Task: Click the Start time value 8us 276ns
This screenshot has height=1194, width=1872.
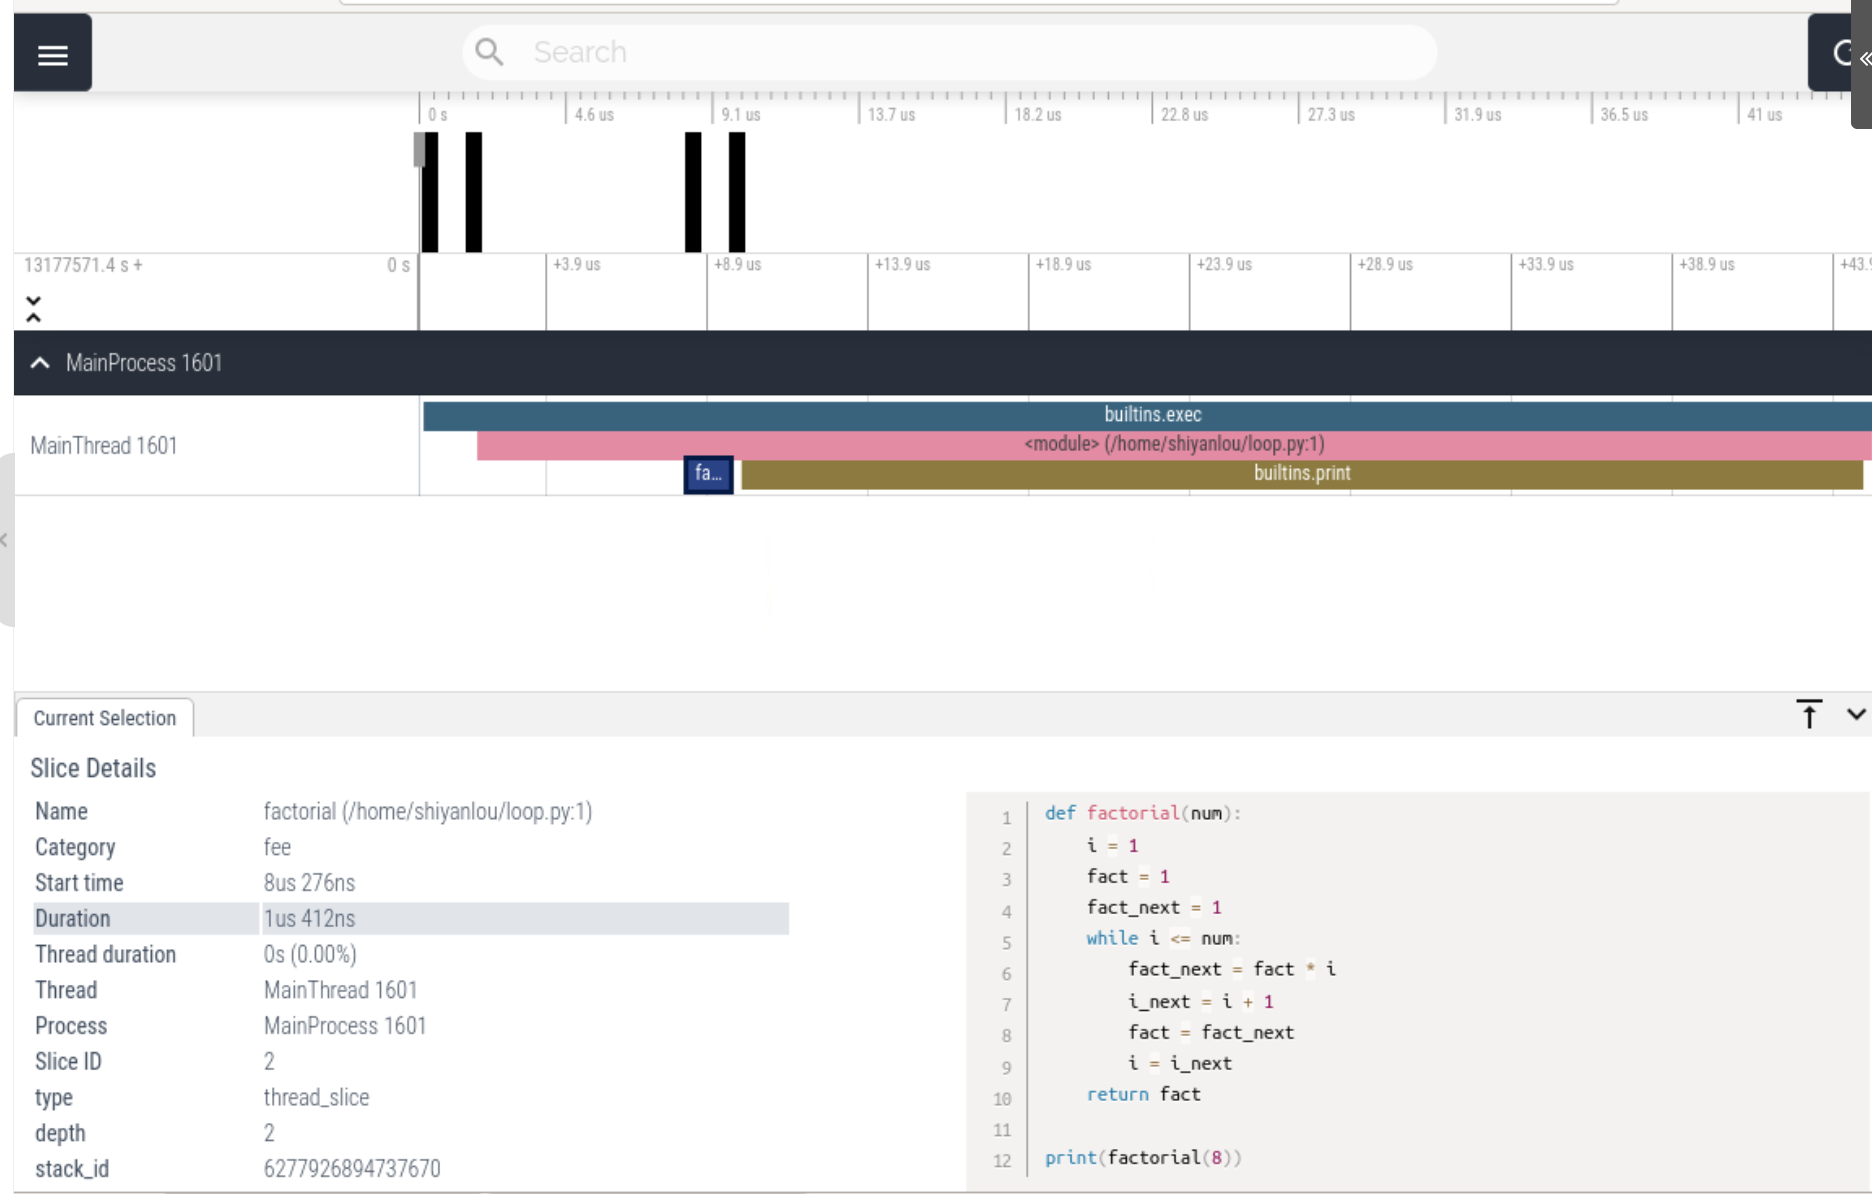Action: (310, 883)
